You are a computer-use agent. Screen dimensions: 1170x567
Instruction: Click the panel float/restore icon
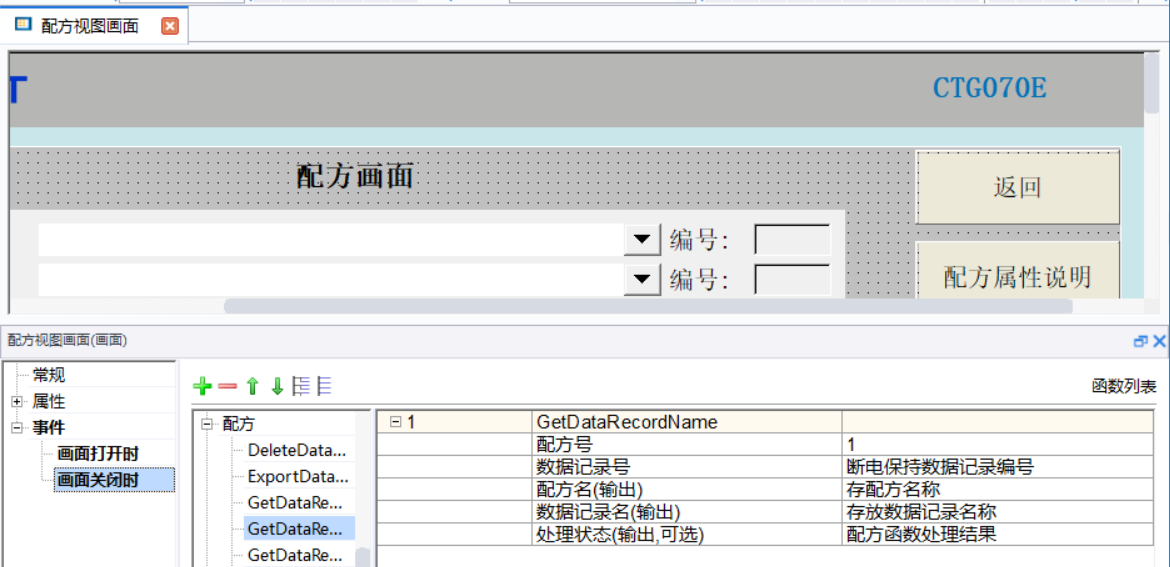1139,341
